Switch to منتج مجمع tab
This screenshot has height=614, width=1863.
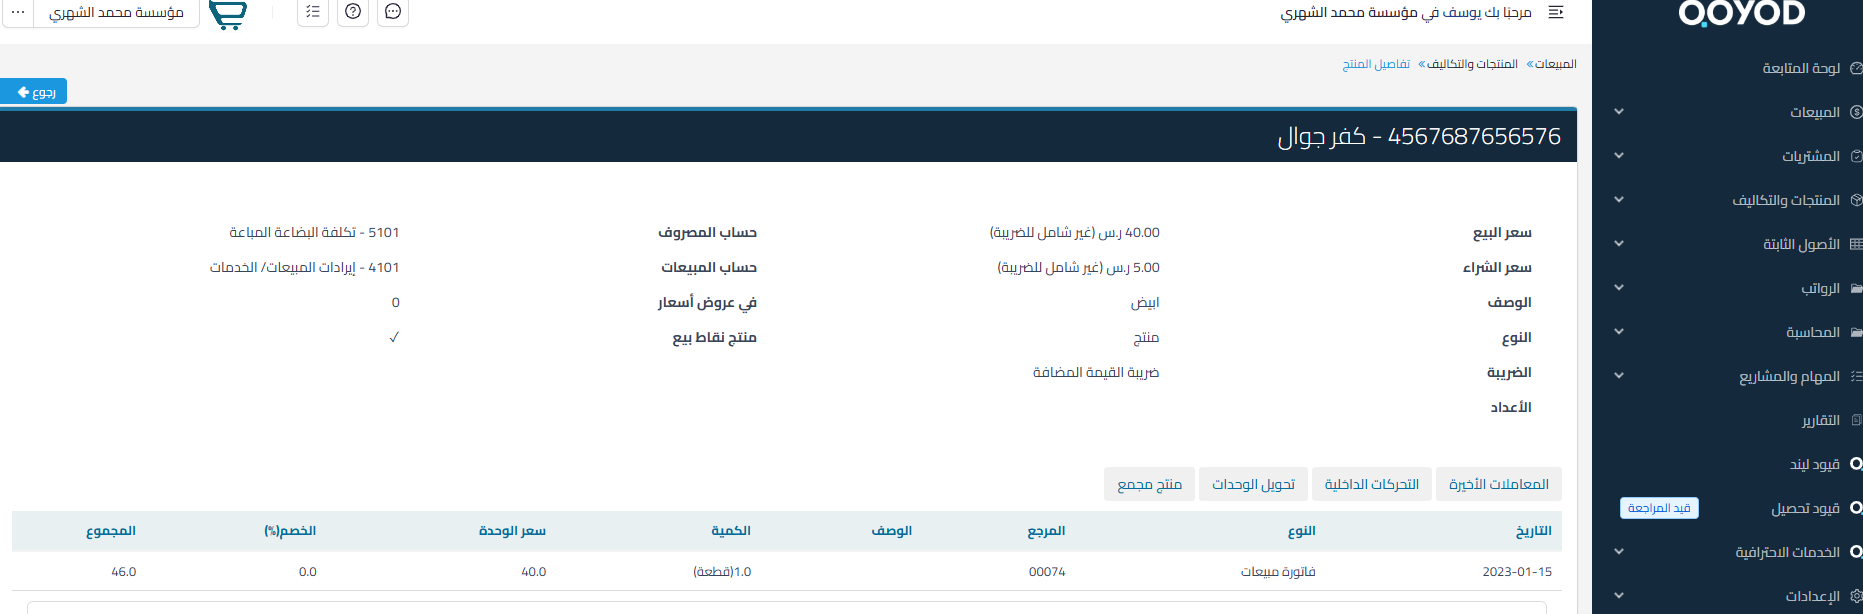coord(1149,484)
